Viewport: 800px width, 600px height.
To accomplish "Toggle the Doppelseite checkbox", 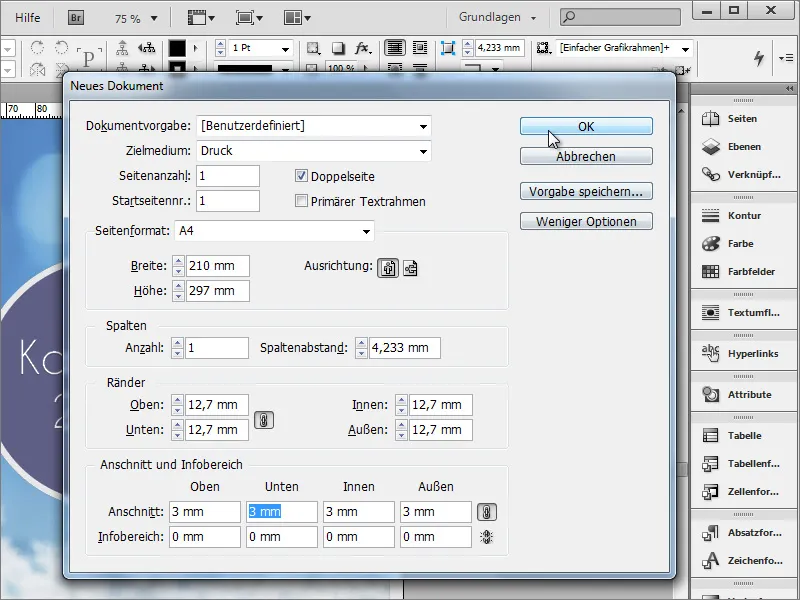I will click(301, 176).
